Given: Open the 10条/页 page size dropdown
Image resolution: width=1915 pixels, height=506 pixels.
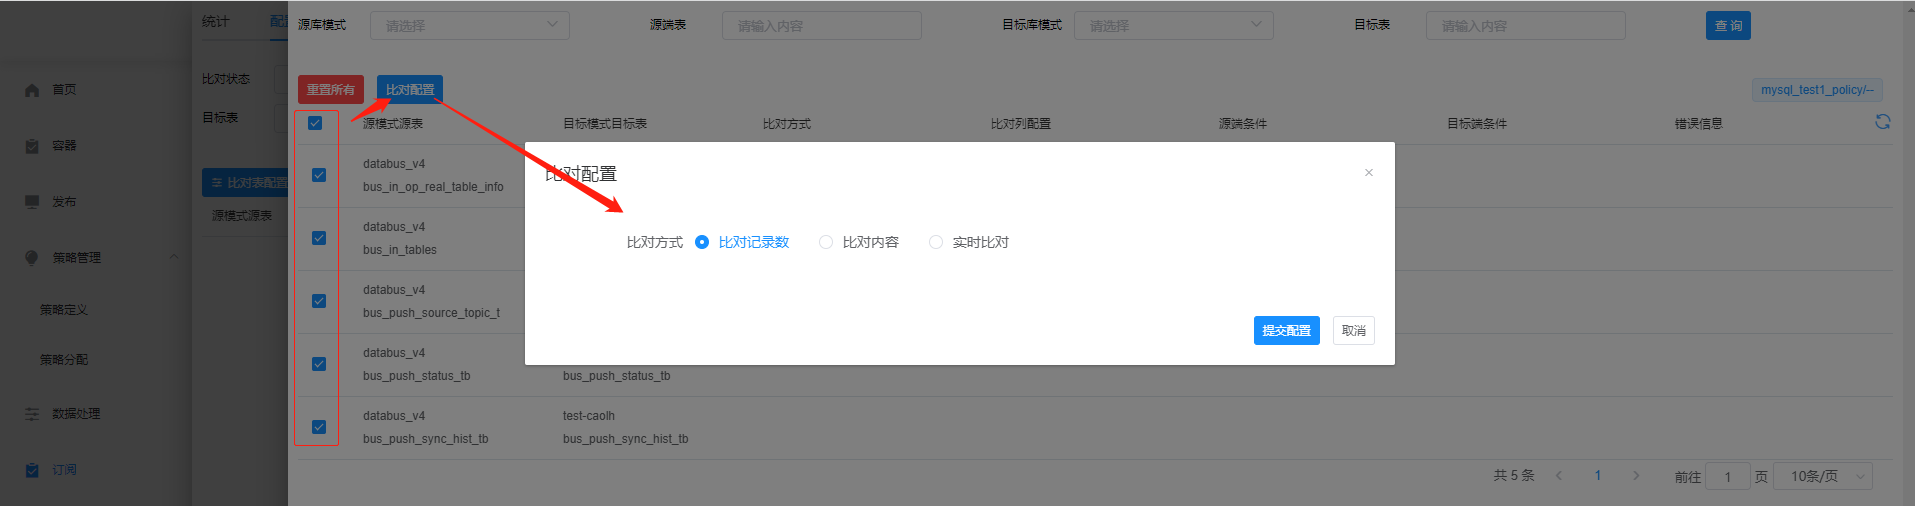Looking at the screenshot, I should pos(1823,476).
